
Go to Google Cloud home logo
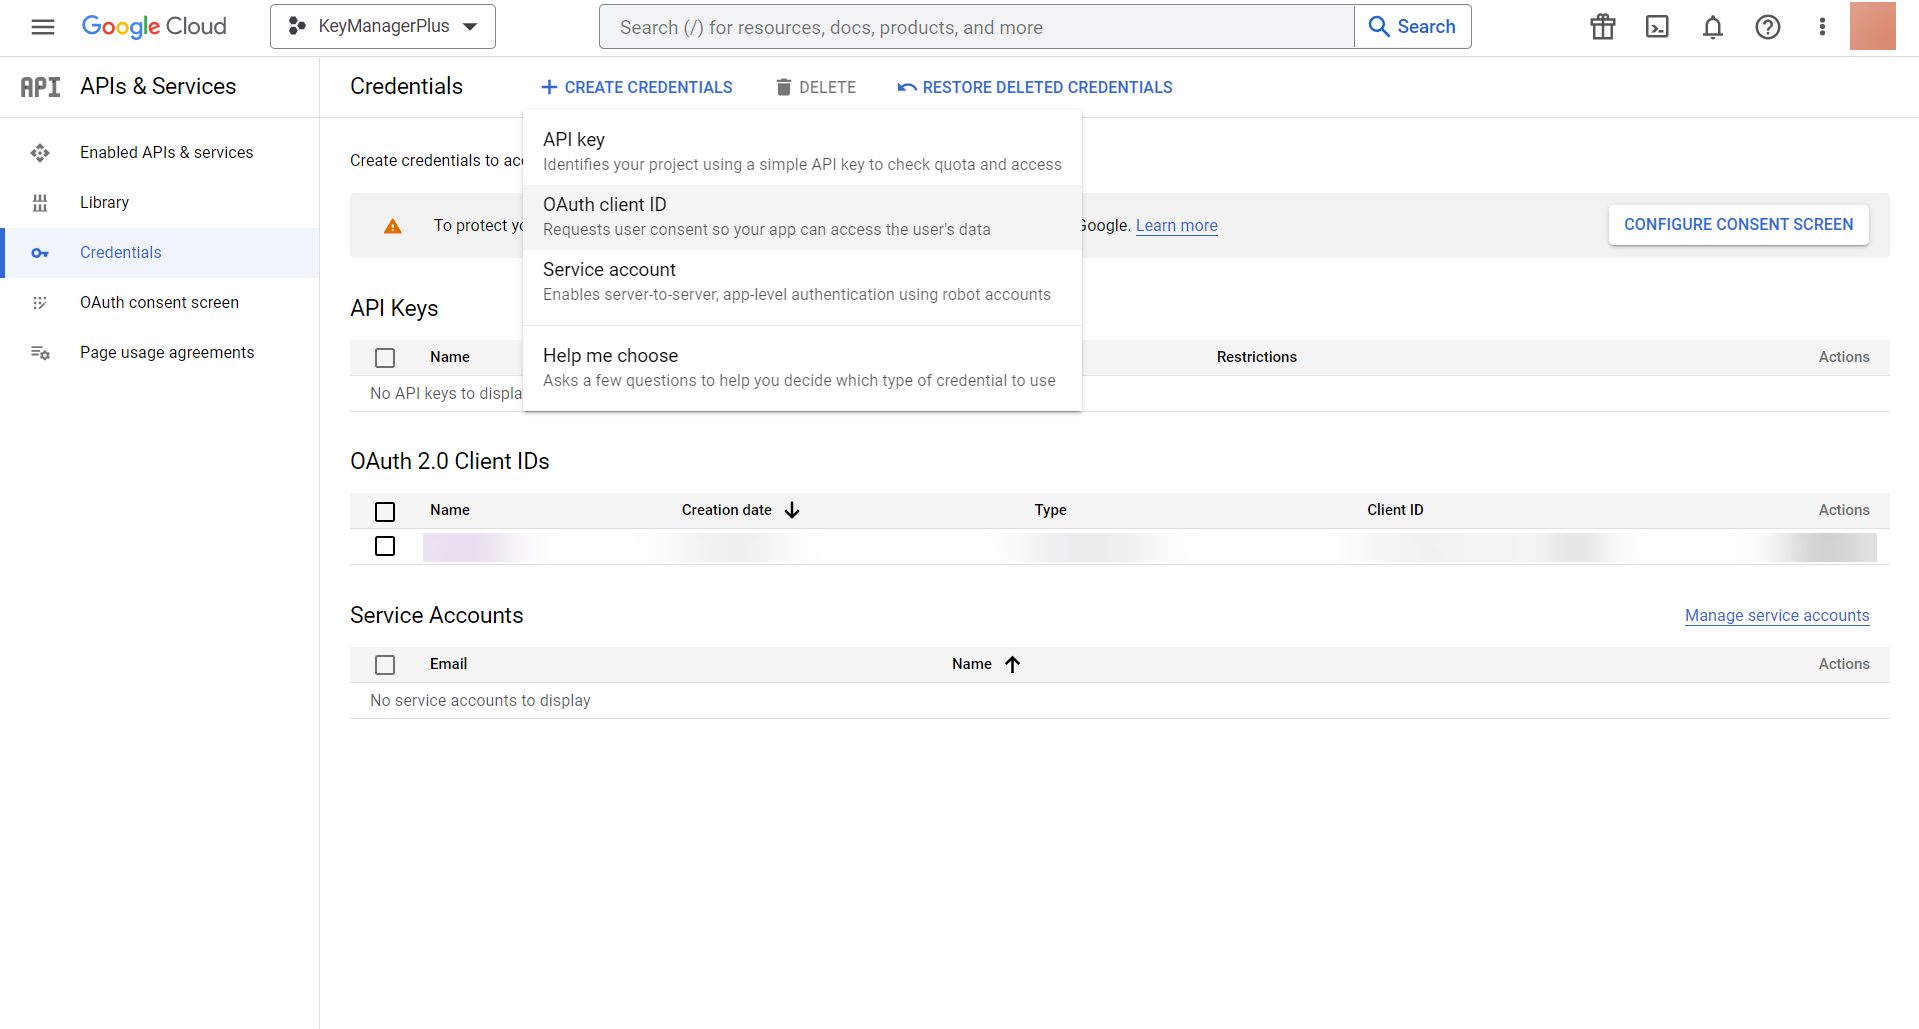click(x=154, y=27)
